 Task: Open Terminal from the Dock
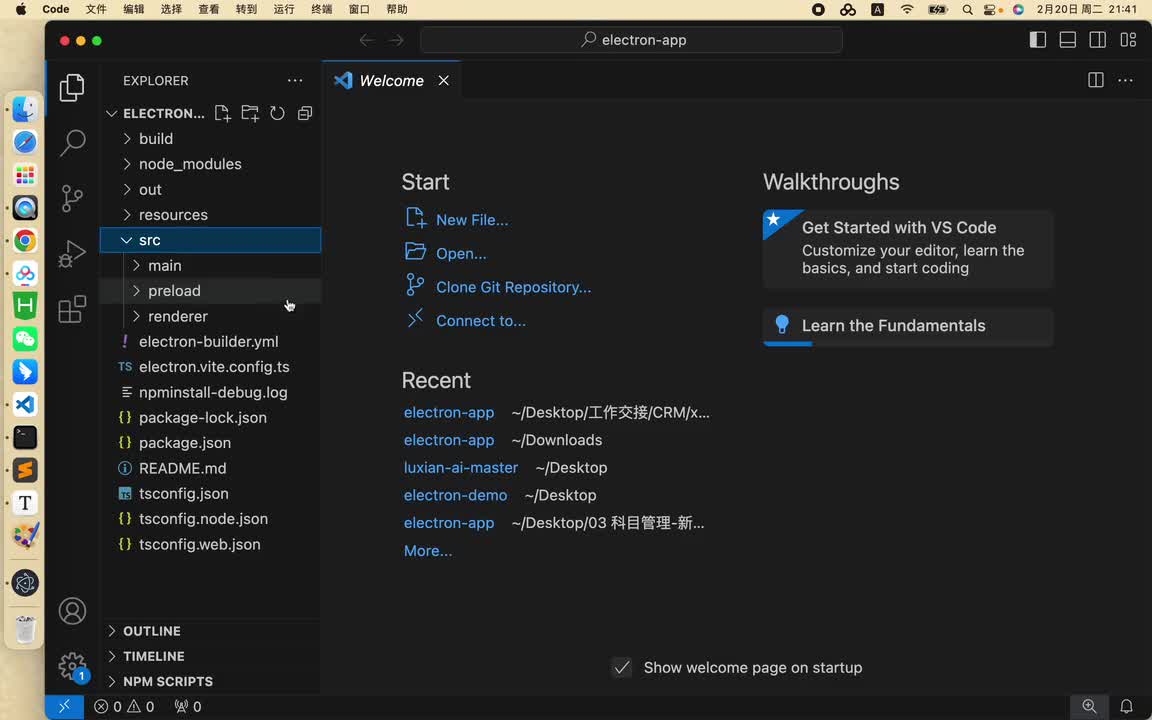25,437
